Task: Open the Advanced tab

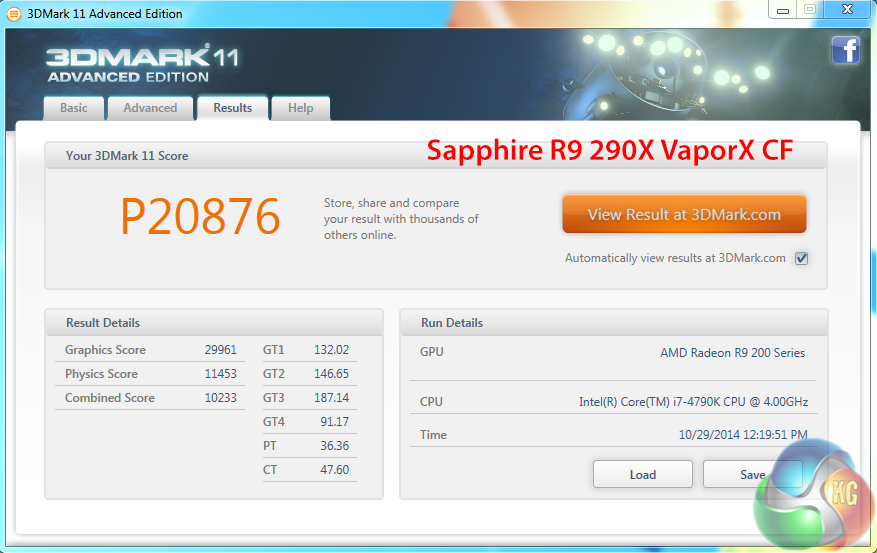Action: (x=150, y=108)
